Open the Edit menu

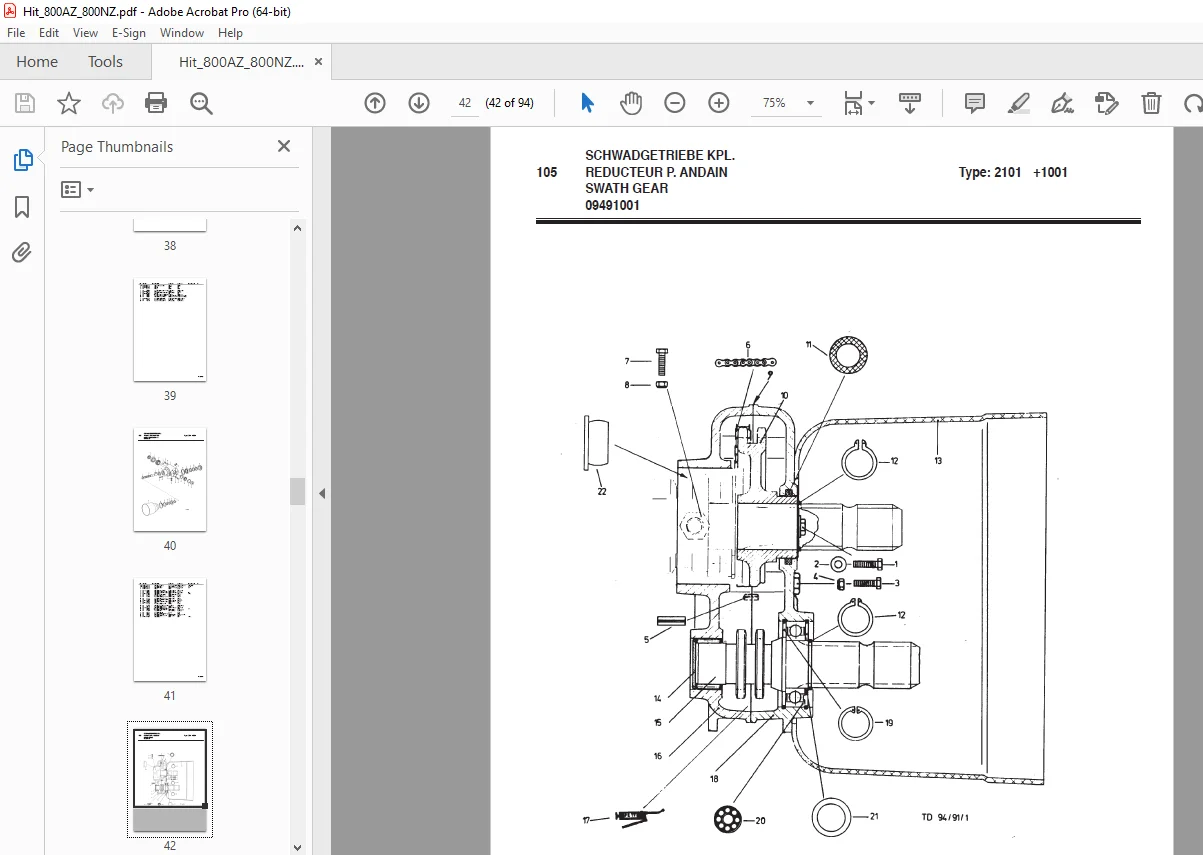click(x=49, y=33)
